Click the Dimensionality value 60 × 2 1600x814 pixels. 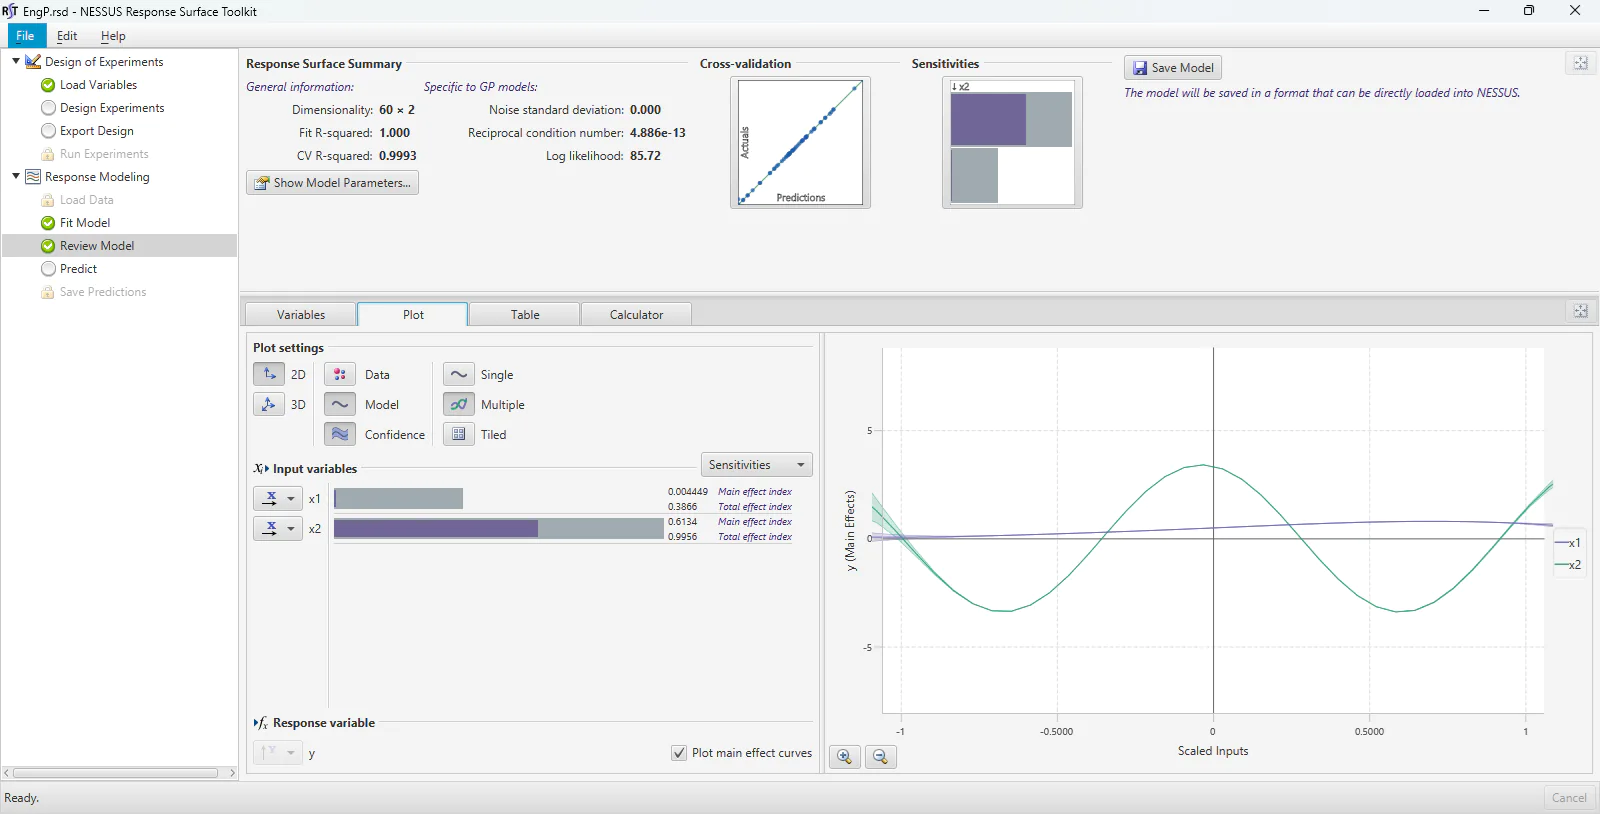(397, 110)
